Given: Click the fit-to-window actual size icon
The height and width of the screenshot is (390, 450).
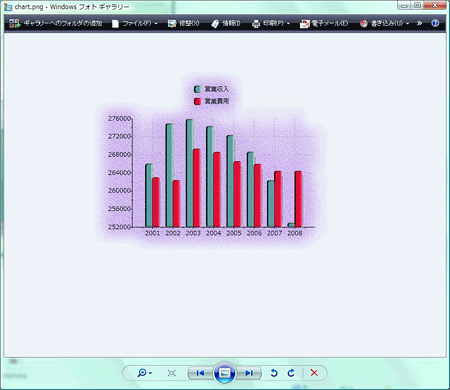Looking at the screenshot, I should pyautogui.click(x=172, y=373).
